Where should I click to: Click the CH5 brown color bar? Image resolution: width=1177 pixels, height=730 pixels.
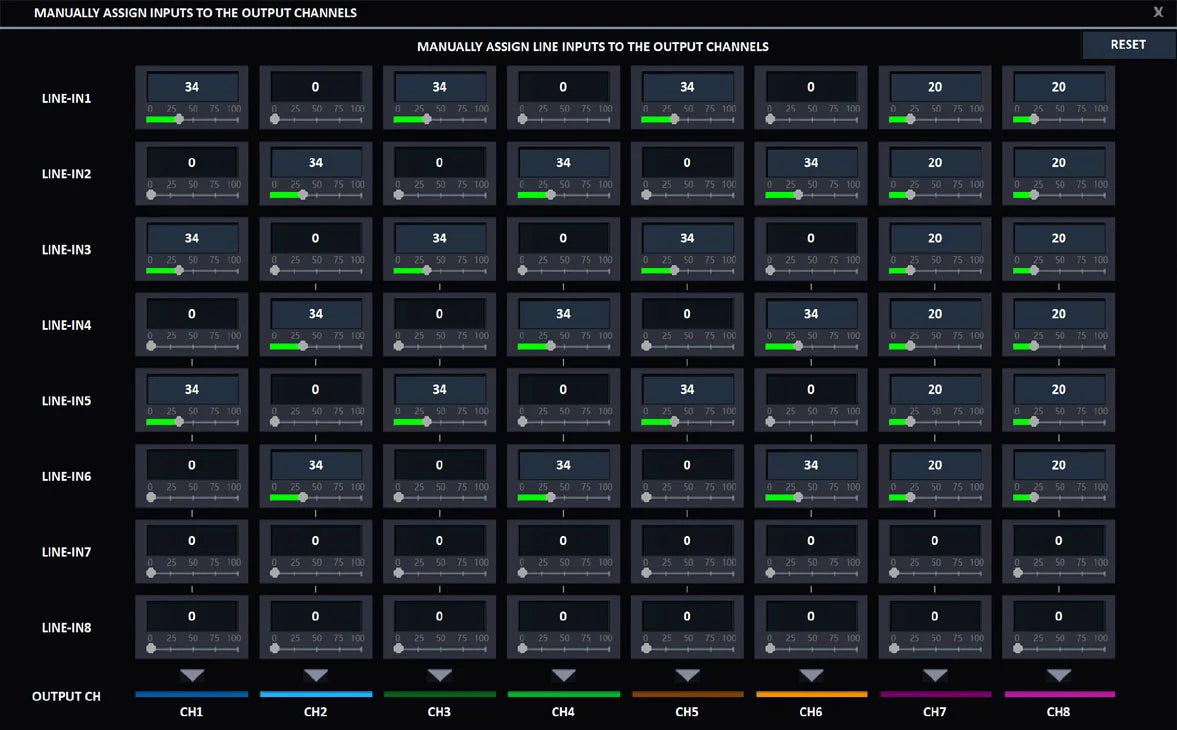pyautogui.click(x=687, y=693)
